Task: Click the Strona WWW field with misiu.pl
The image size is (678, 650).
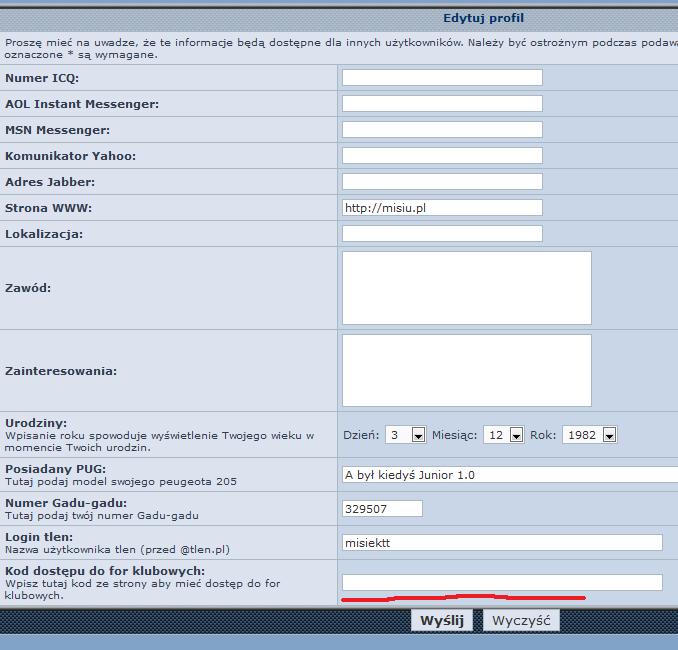Action: click(x=442, y=208)
